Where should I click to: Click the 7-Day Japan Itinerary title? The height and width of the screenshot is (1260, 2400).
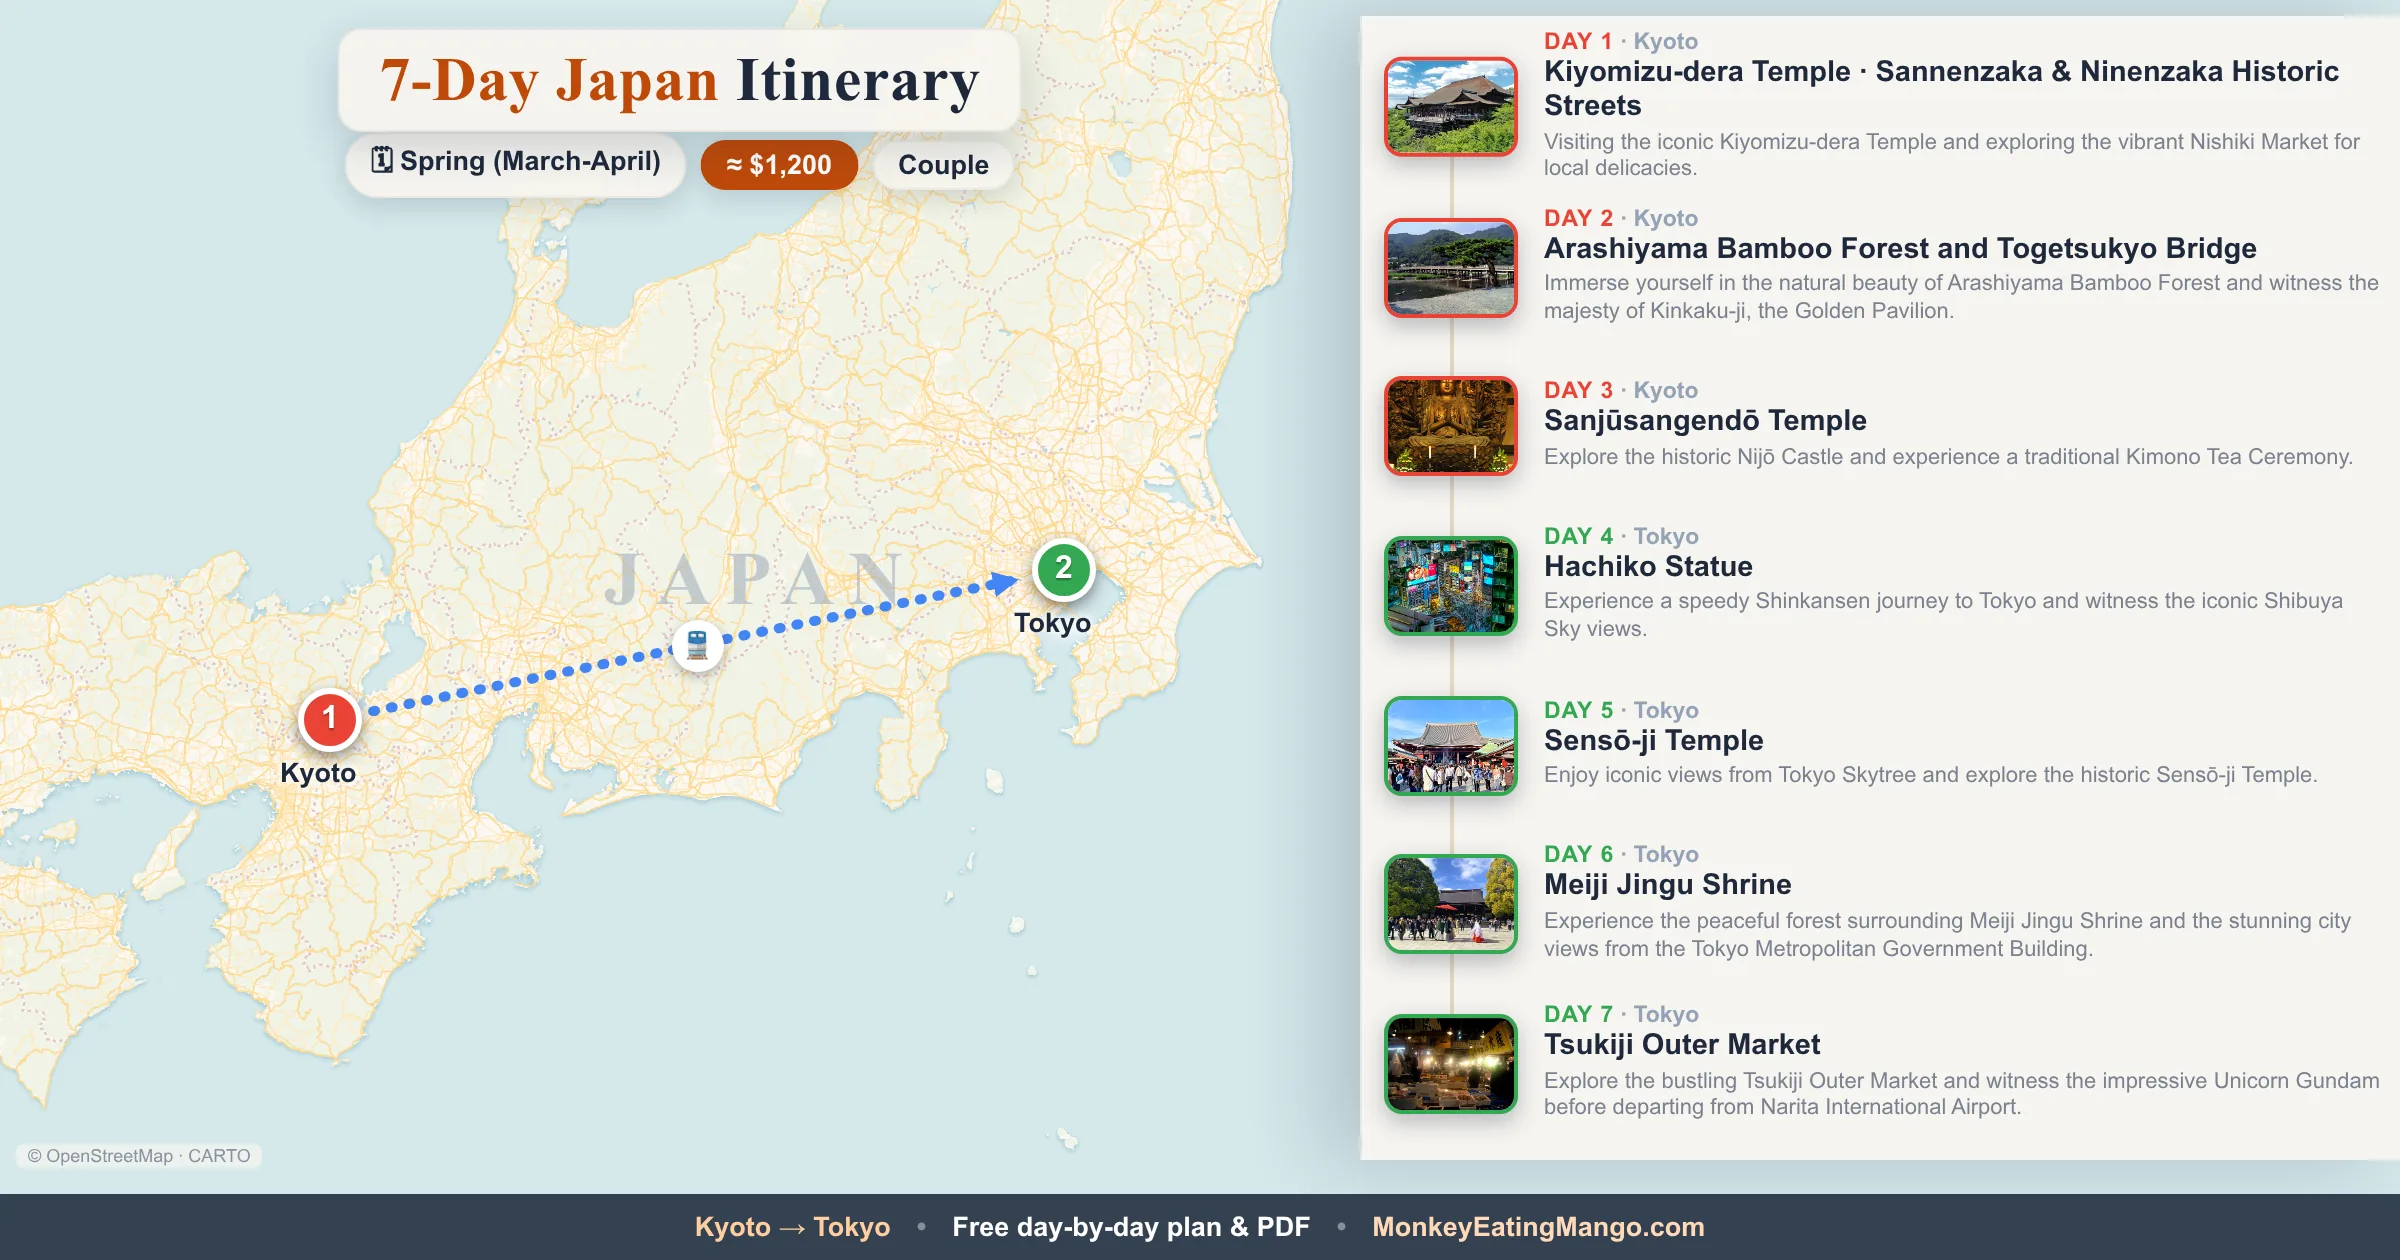point(679,81)
